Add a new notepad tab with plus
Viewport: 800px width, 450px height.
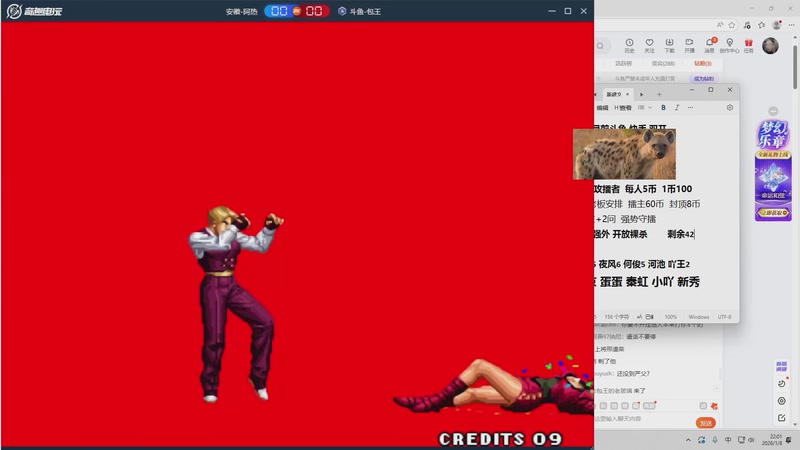[659, 94]
